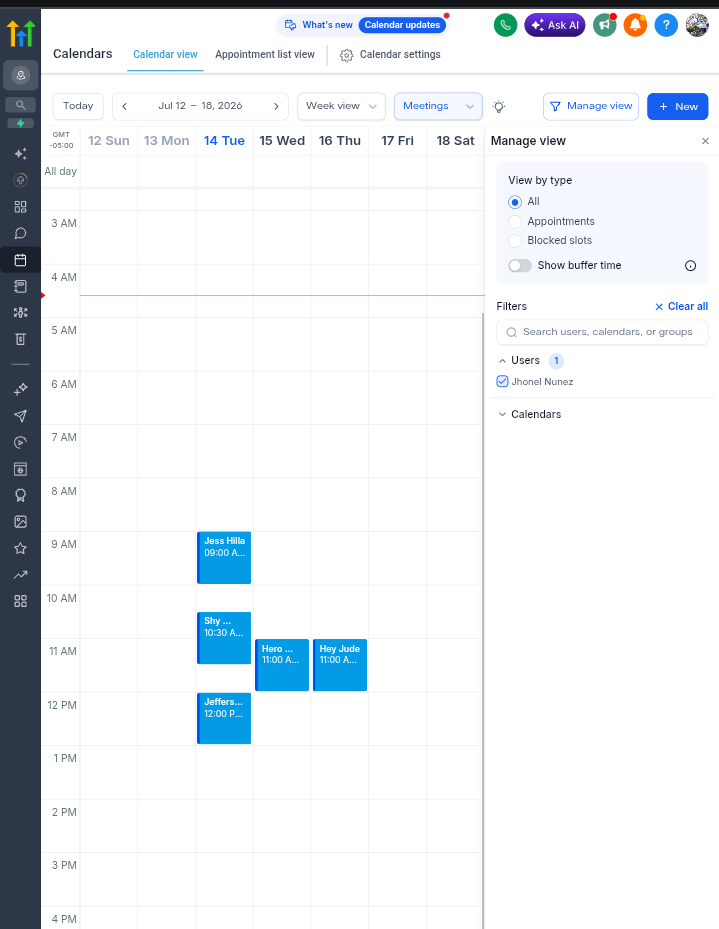Image resolution: width=719 pixels, height=929 pixels.
Task: Select the Appointments radio button
Action: click(515, 222)
